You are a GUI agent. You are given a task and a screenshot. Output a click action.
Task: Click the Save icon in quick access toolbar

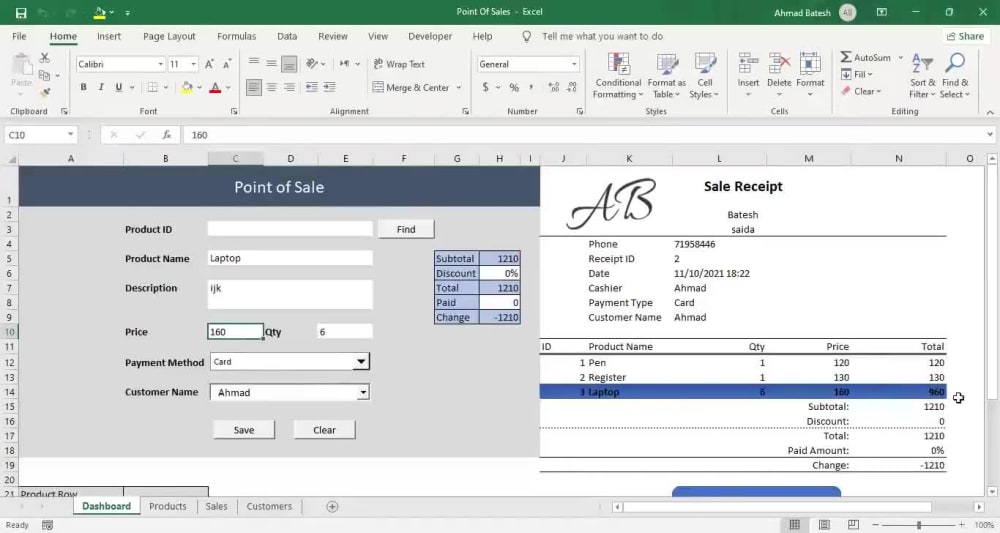point(21,12)
